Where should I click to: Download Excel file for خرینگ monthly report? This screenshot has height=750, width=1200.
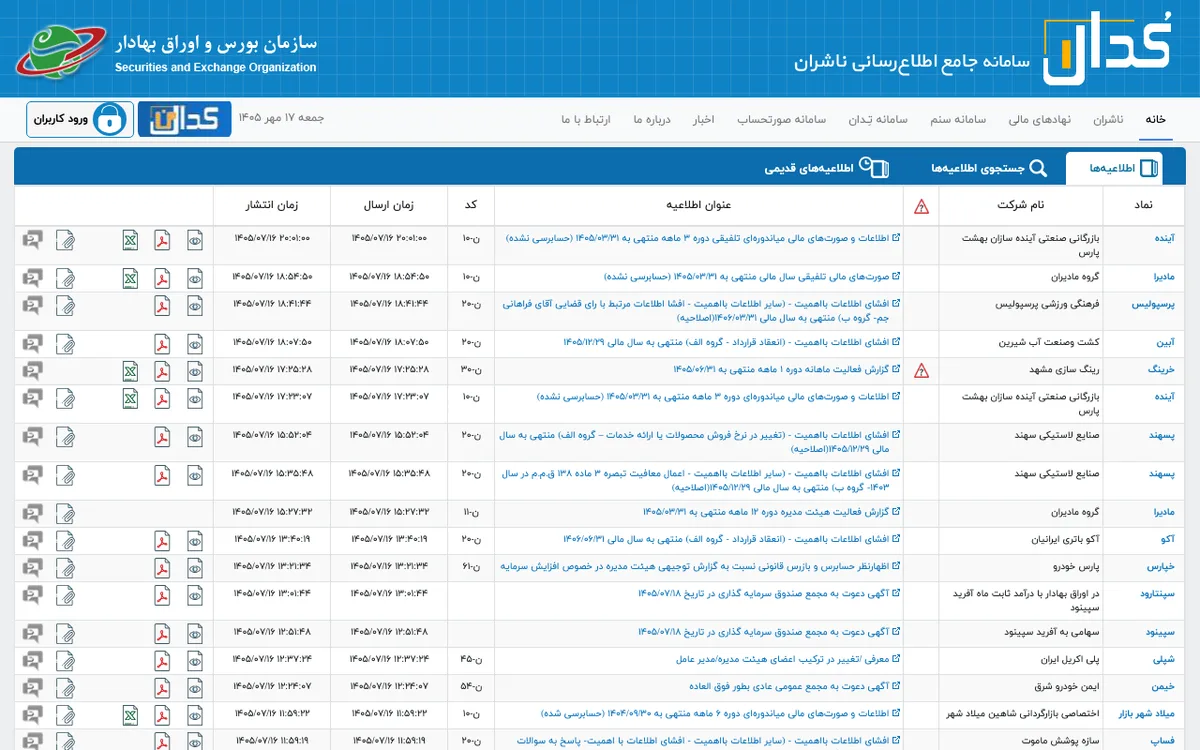[130, 371]
